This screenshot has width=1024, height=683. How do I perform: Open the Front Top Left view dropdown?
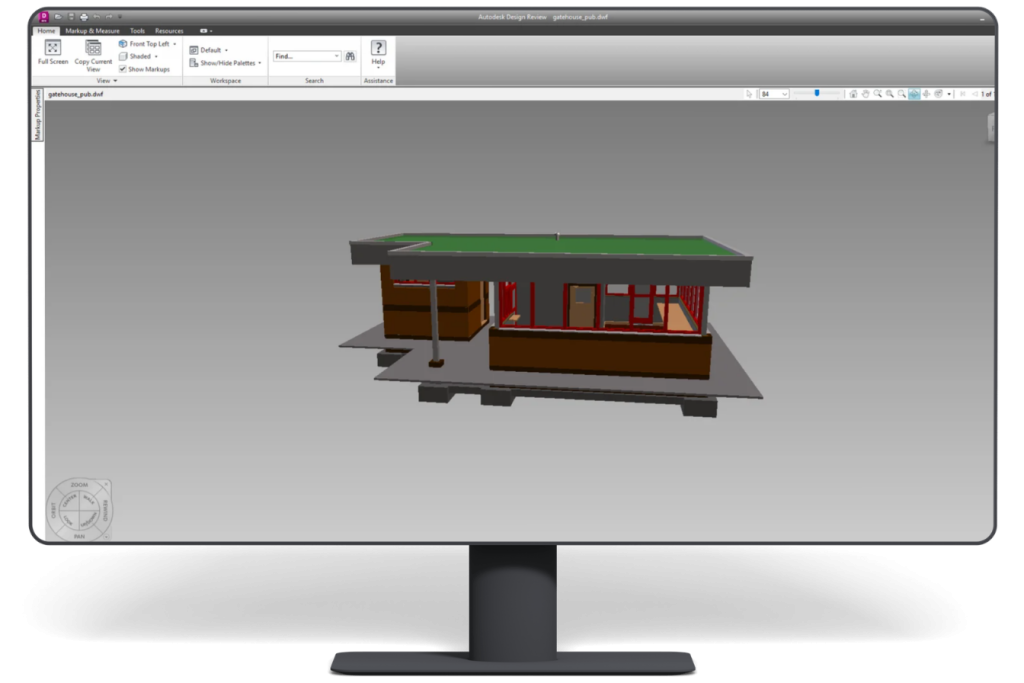click(148, 44)
